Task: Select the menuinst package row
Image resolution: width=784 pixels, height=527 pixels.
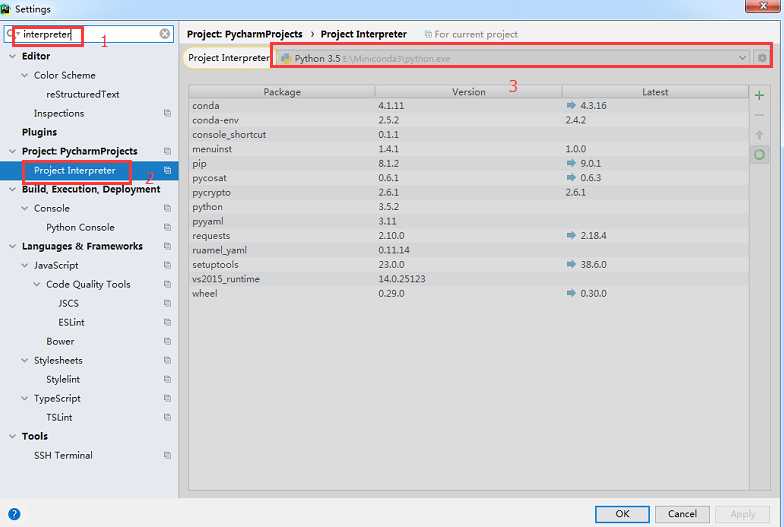Action: coord(468,149)
